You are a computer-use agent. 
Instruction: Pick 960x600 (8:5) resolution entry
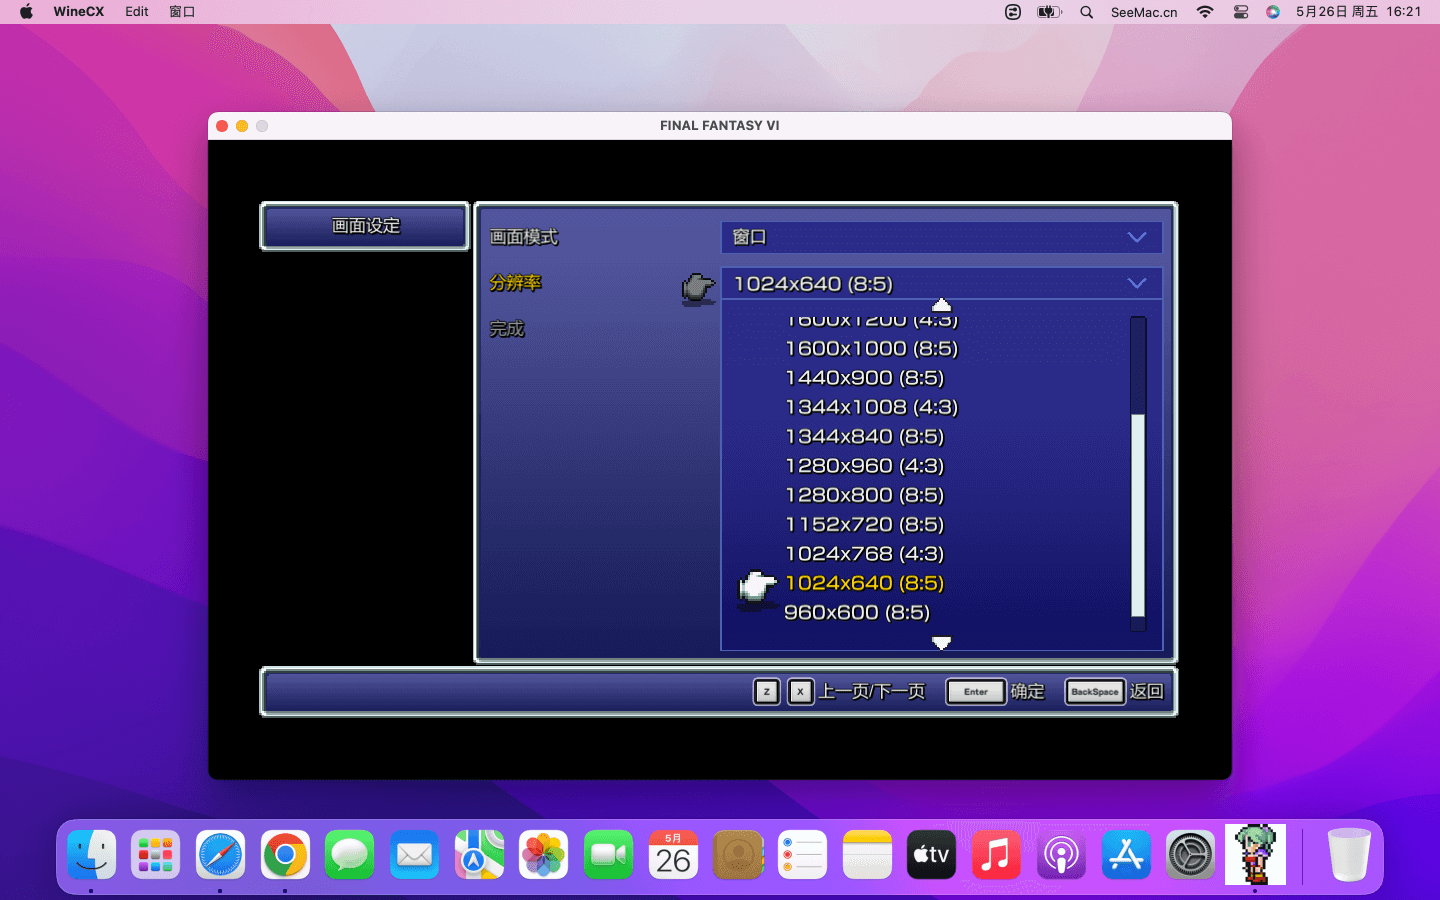point(857,612)
